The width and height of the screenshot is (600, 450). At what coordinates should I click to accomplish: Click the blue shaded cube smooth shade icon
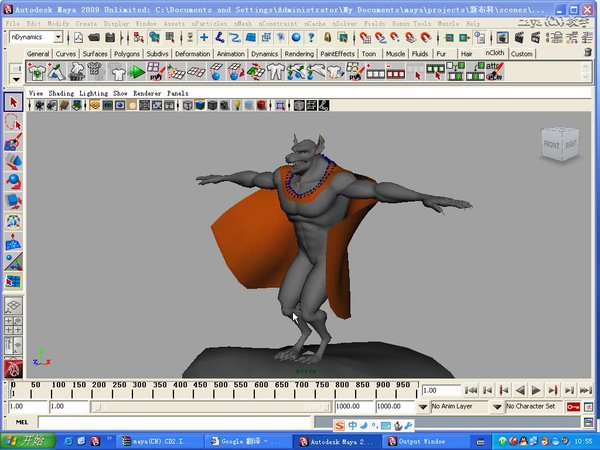click(x=200, y=105)
